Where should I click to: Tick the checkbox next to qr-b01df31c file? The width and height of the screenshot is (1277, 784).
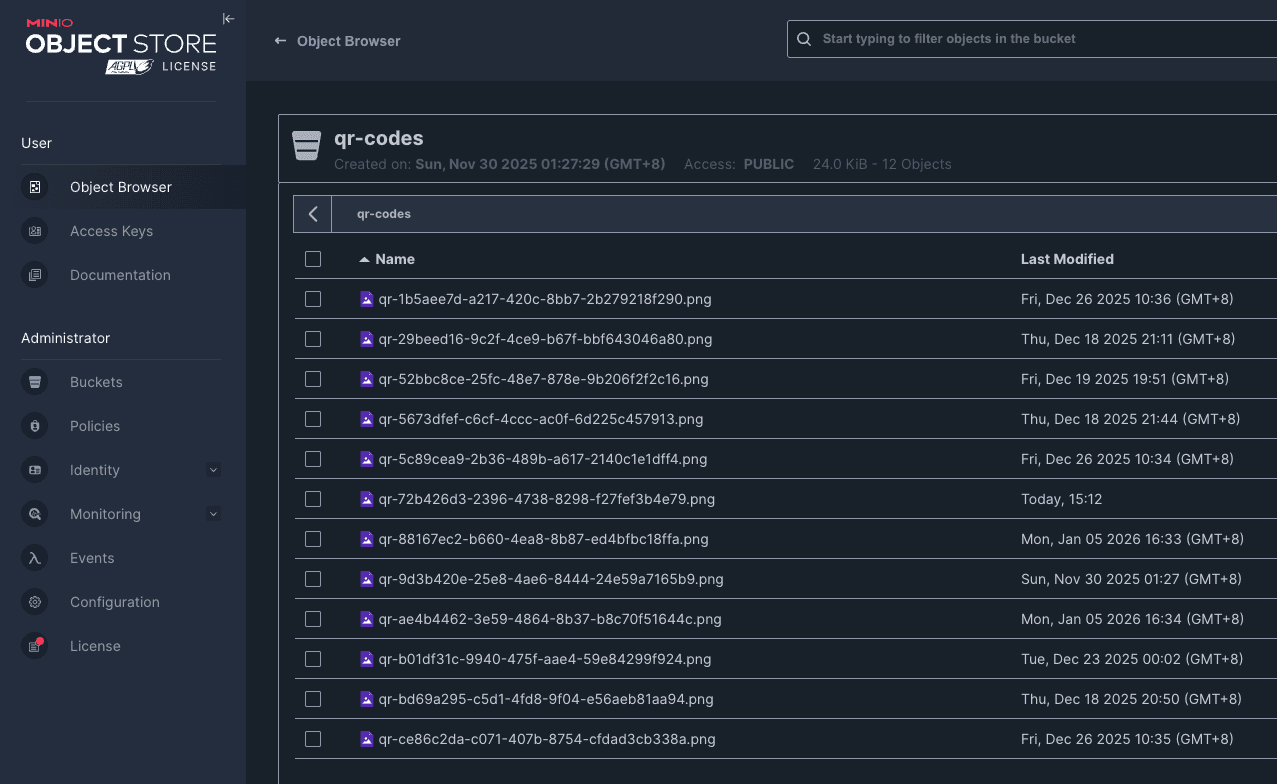pos(313,659)
